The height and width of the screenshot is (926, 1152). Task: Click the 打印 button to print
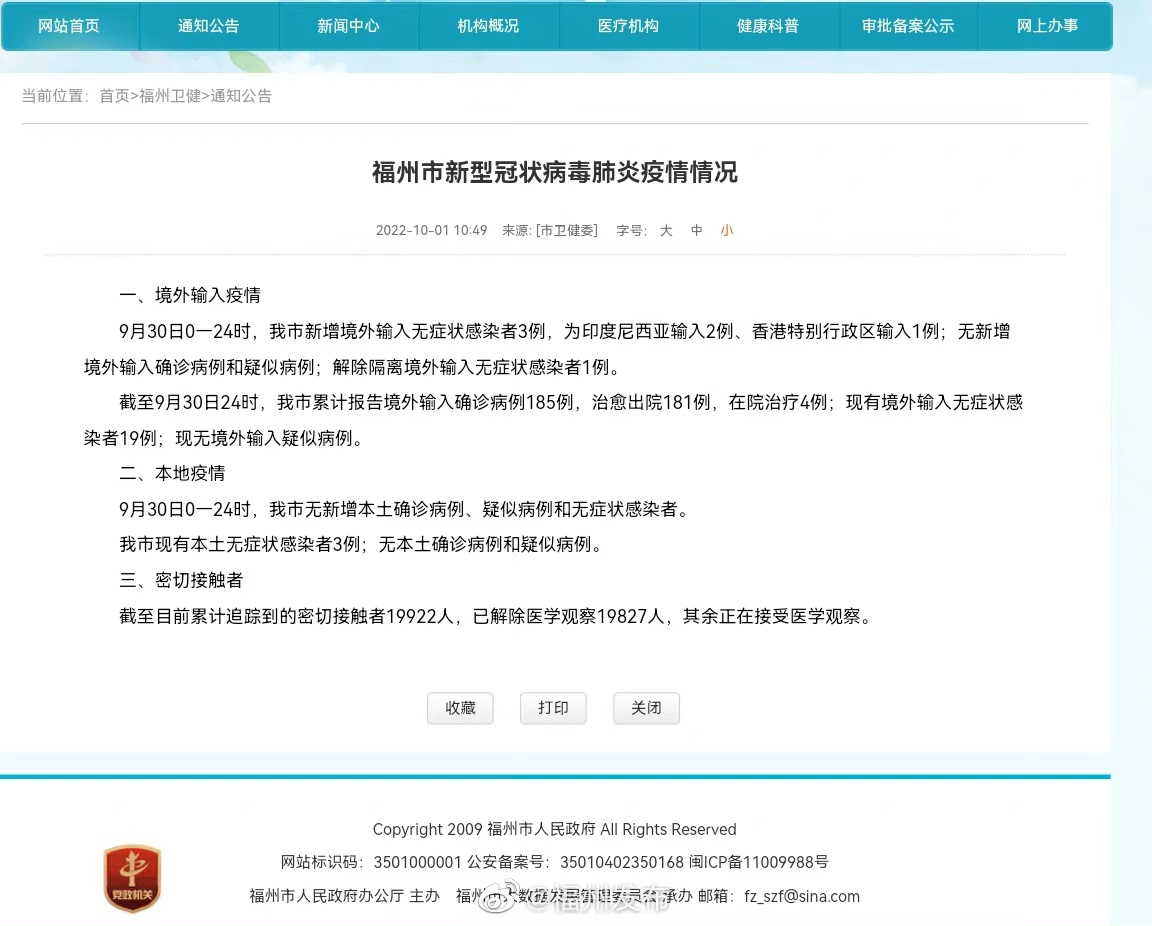553,708
